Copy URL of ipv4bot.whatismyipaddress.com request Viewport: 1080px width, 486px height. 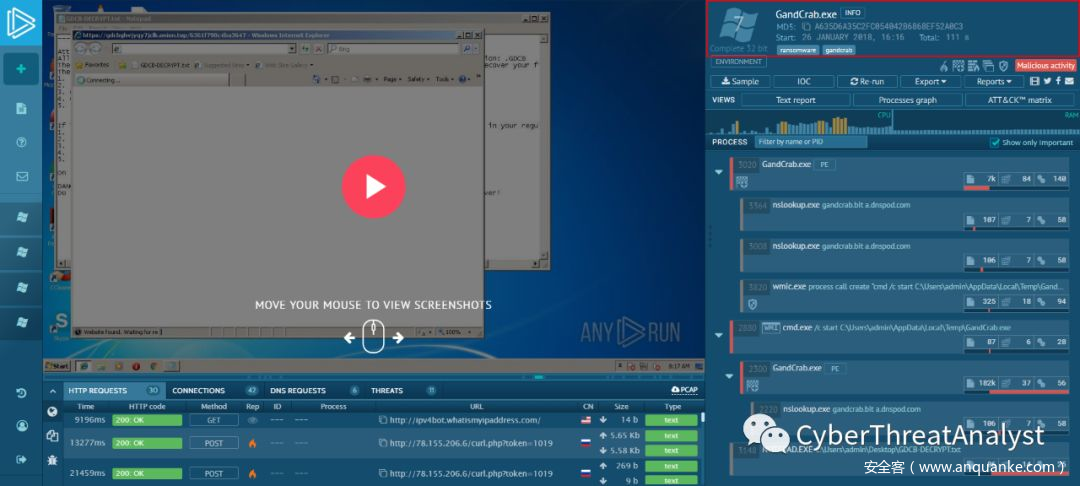pos(383,420)
